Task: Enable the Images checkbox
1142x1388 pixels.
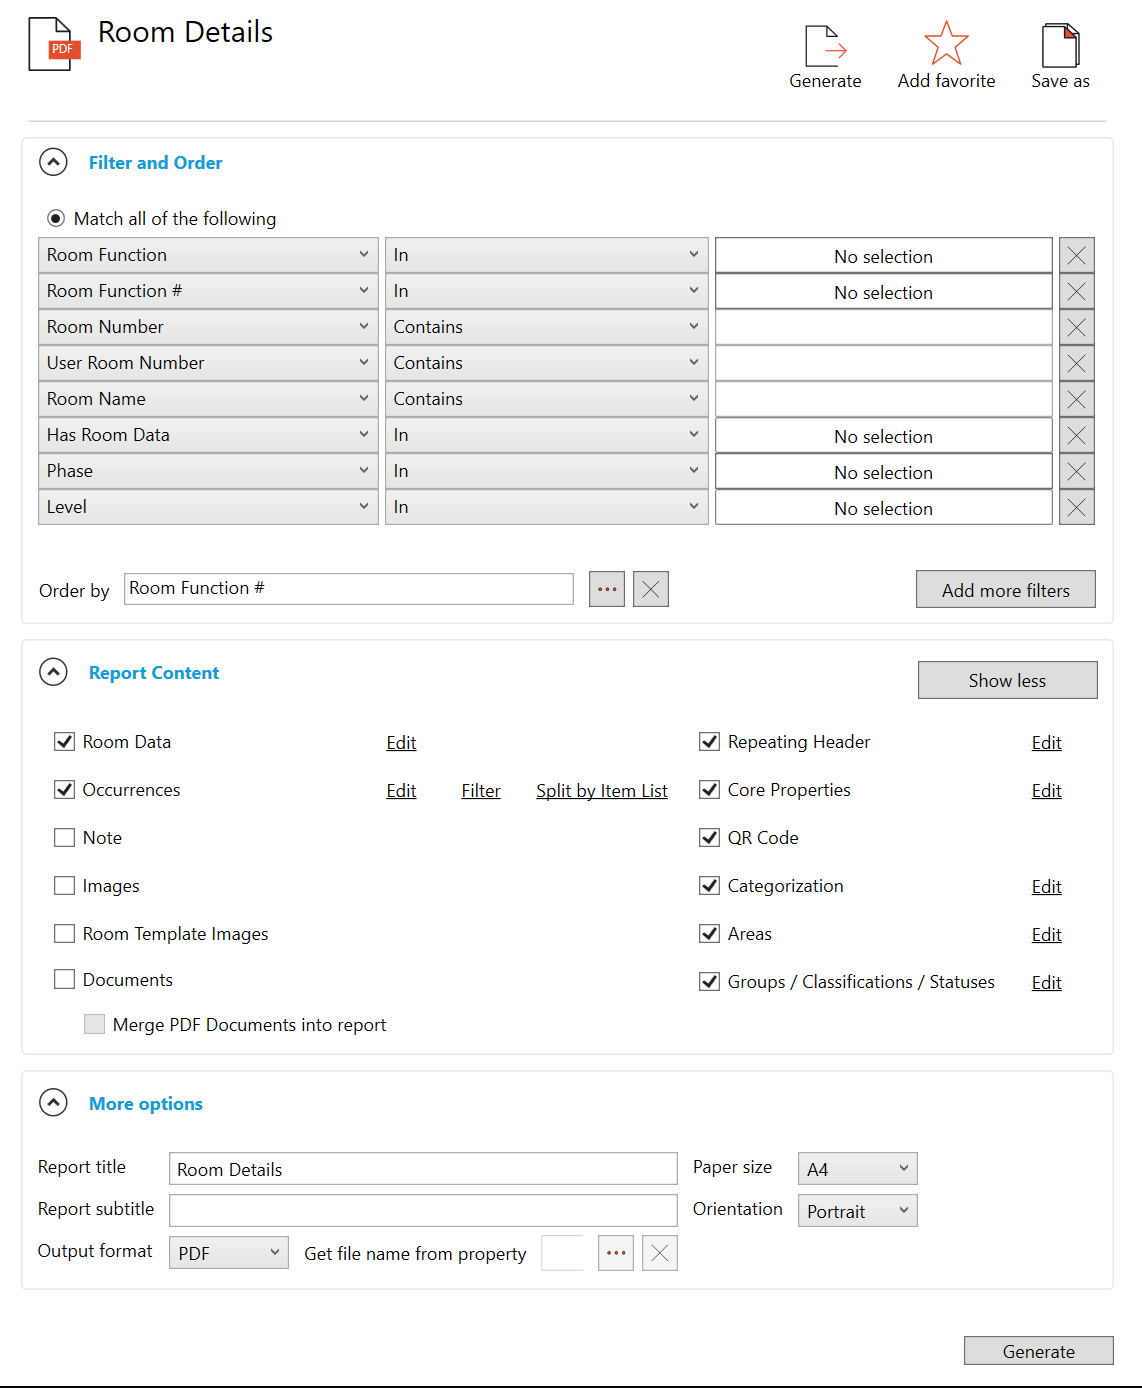Action: click(x=65, y=886)
